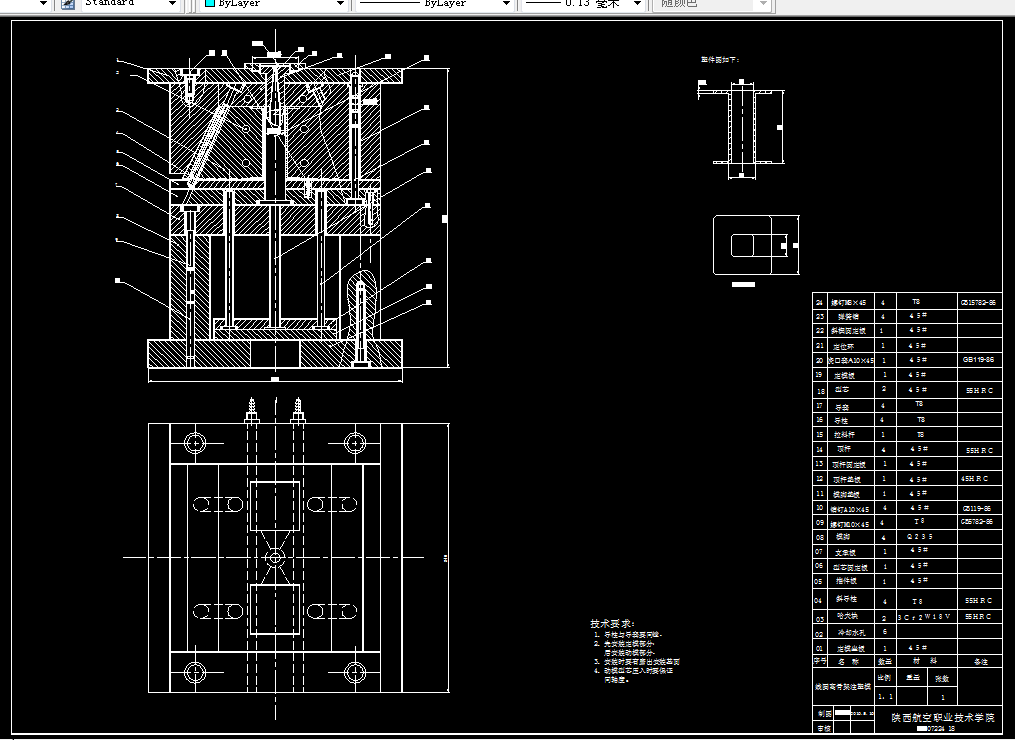The width and height of the screenshot is (1015, 740).
Task: Select the 浇口套A10×45 name cell
Action: pyautogui.click(x=851, y=361)
